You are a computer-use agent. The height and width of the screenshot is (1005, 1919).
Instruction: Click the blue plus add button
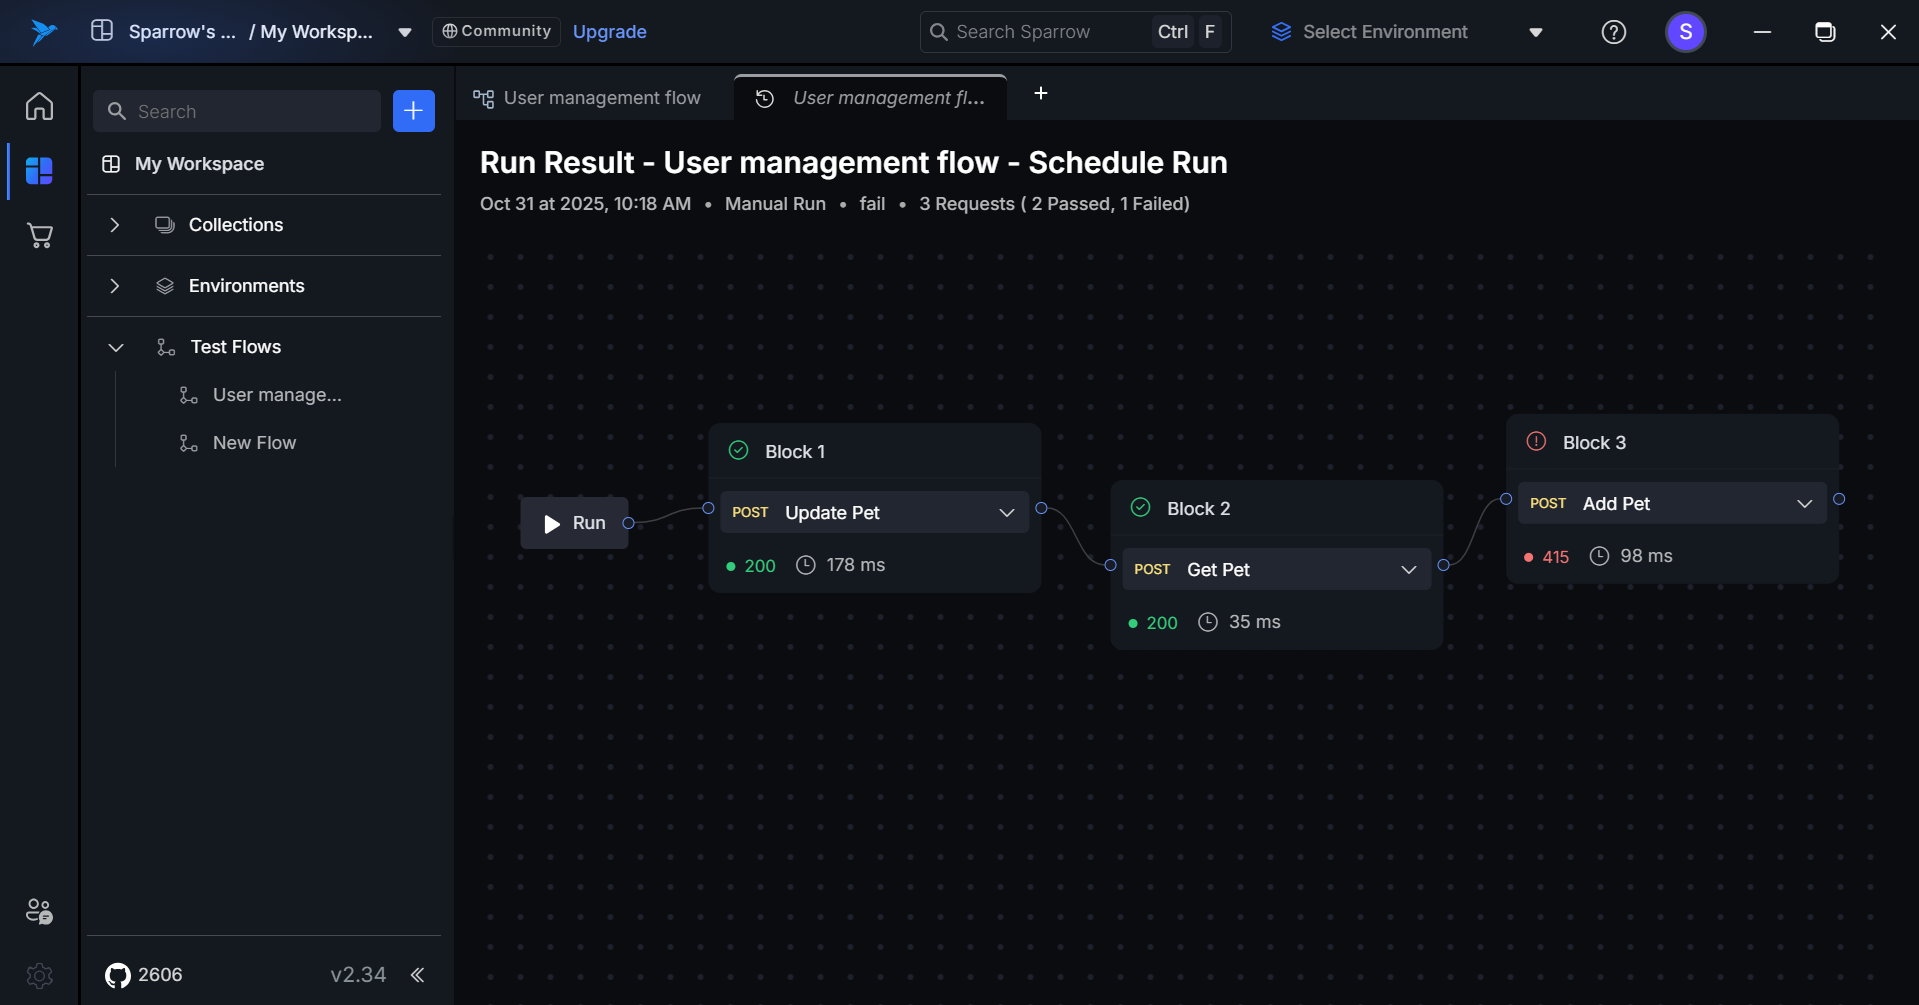point(413,111)
